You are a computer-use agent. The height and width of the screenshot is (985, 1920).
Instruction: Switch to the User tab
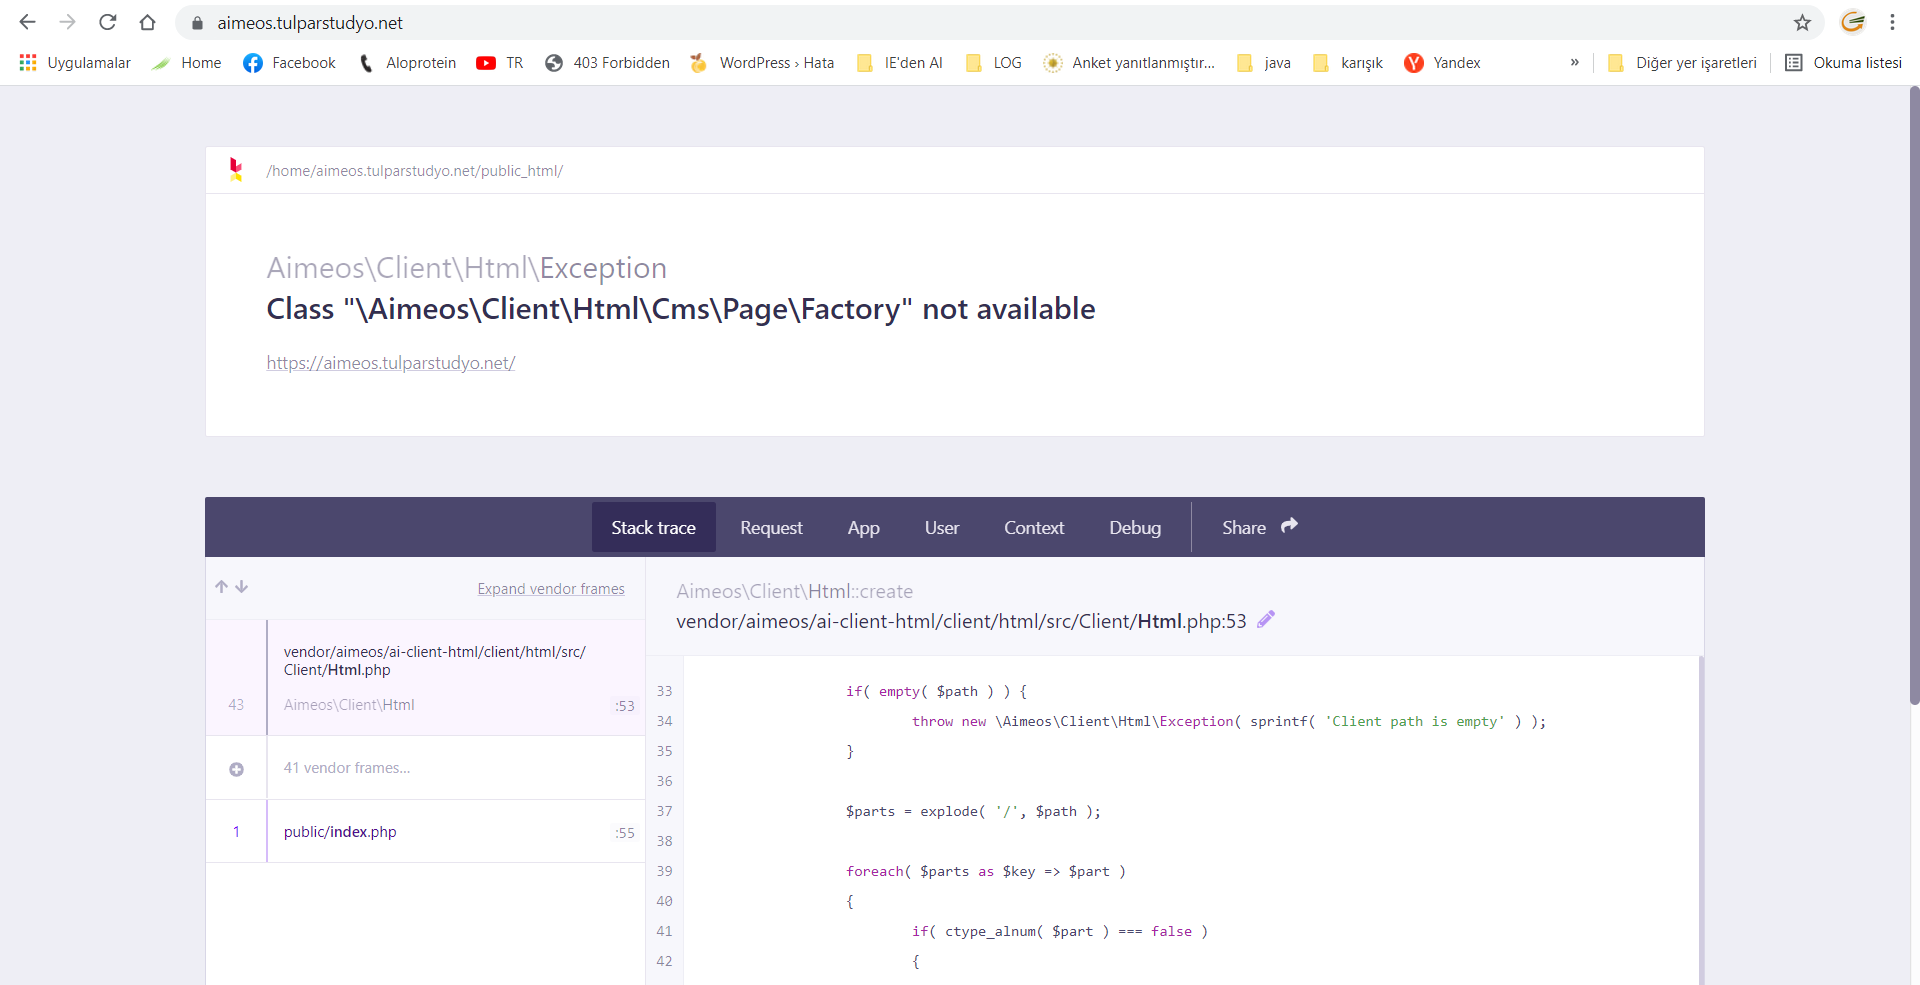[x=942, y=527]
